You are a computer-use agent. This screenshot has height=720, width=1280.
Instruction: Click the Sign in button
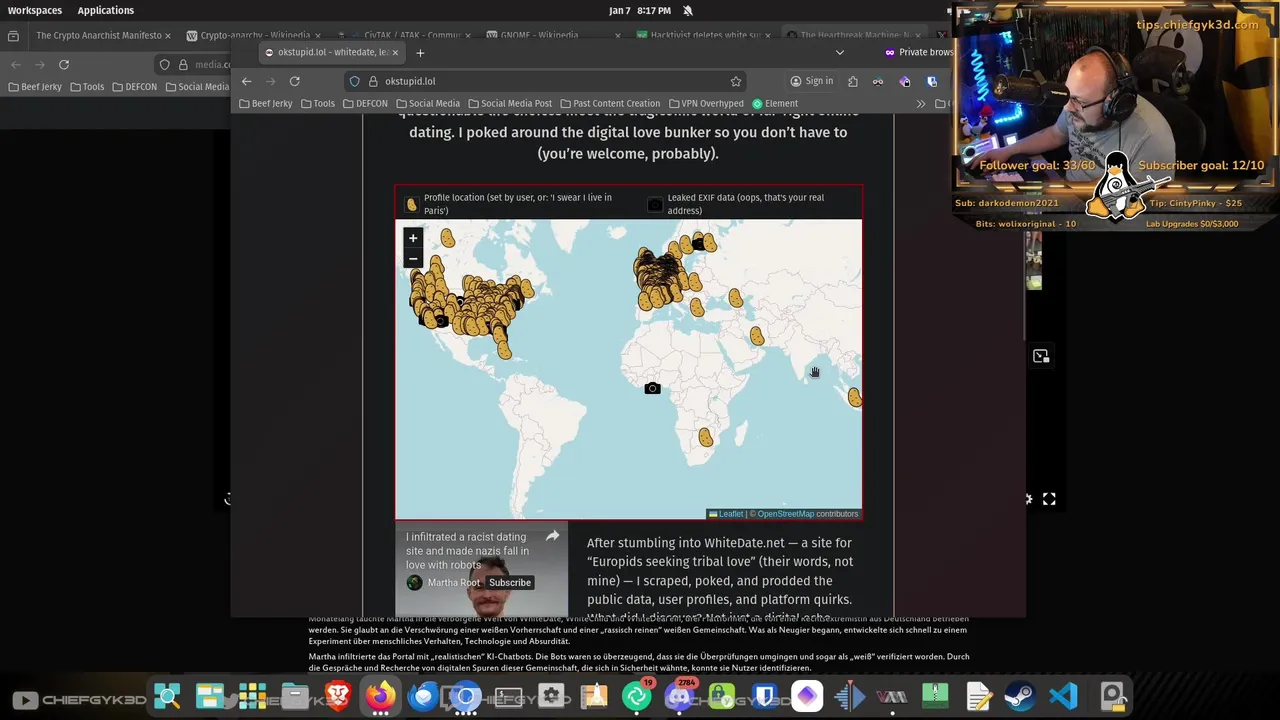(x=811, y=81)
